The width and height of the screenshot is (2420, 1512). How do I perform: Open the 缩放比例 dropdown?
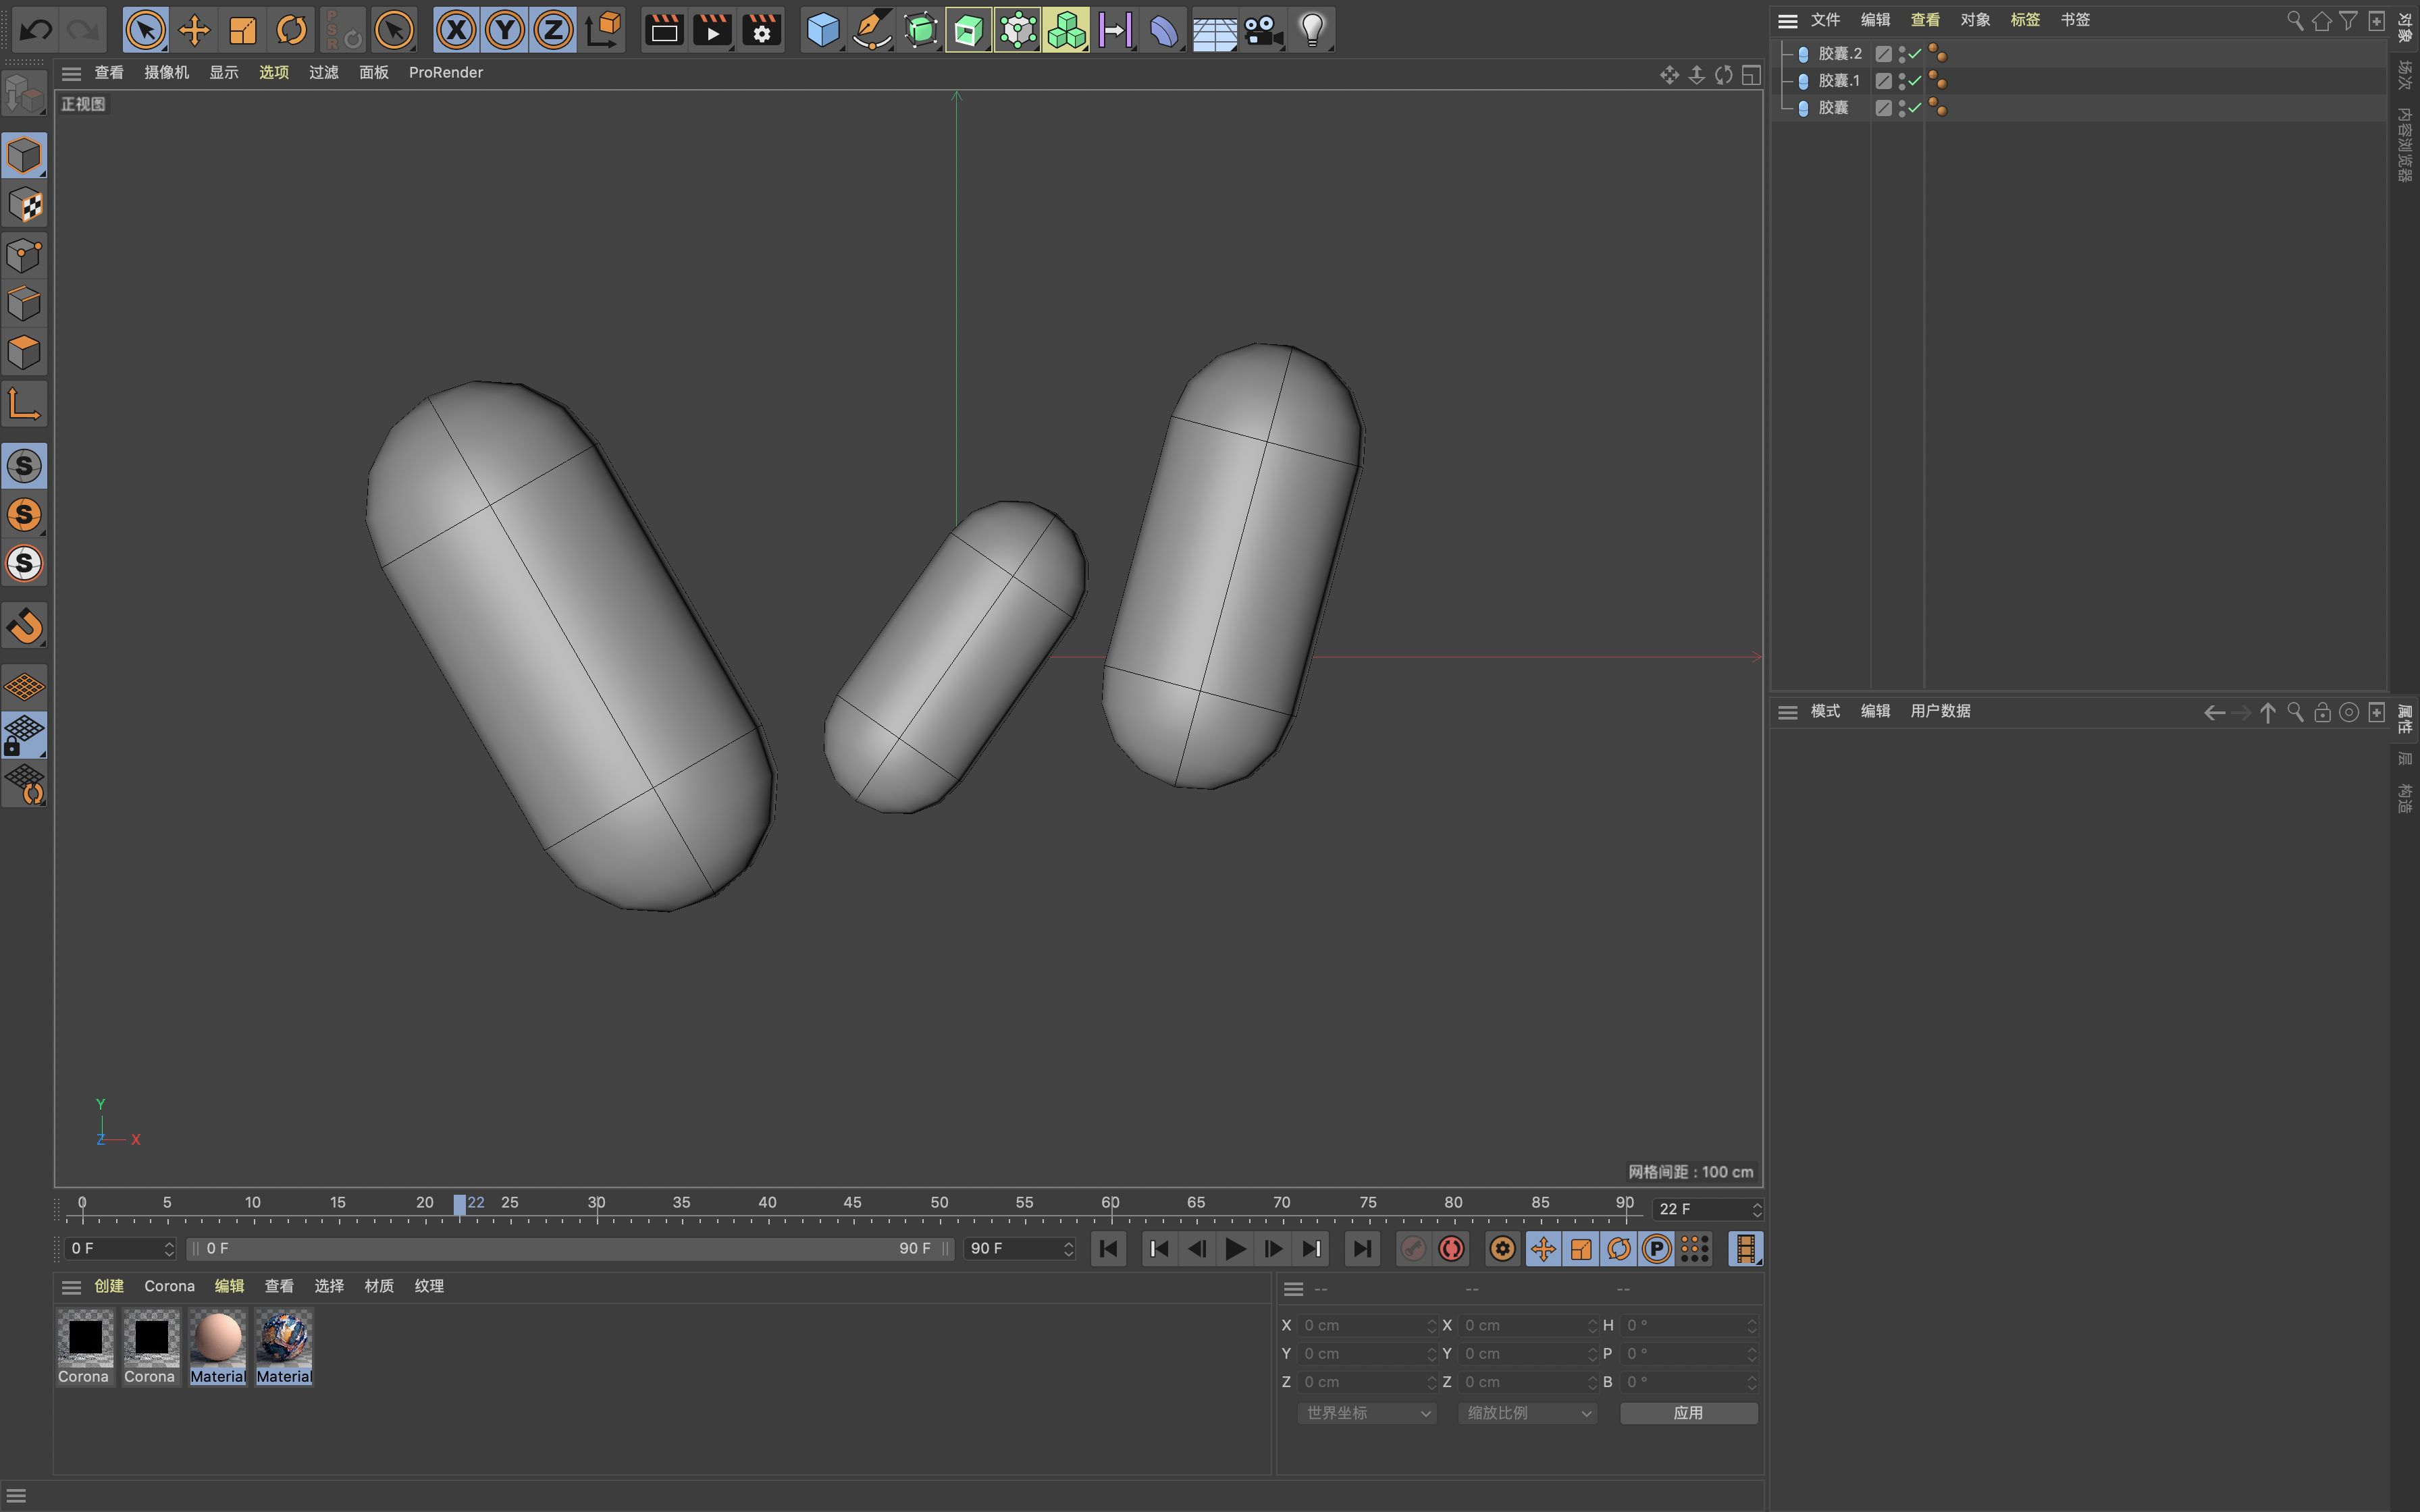coord(1527,1413)
